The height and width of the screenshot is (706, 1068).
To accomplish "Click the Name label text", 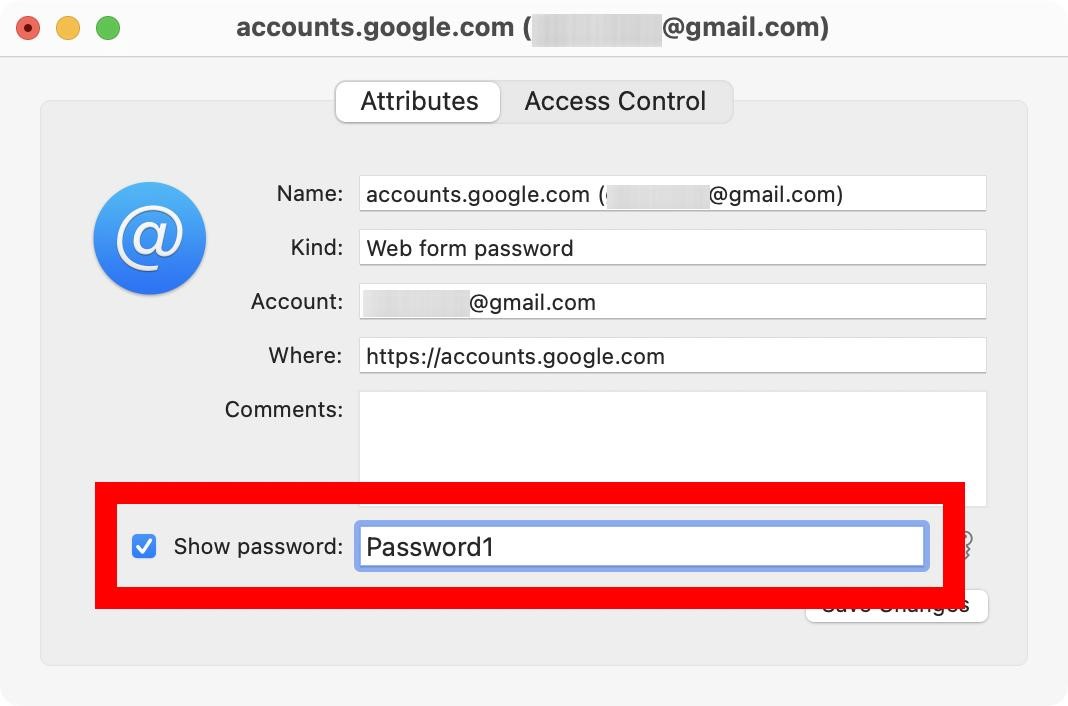I will click(308, 193).
